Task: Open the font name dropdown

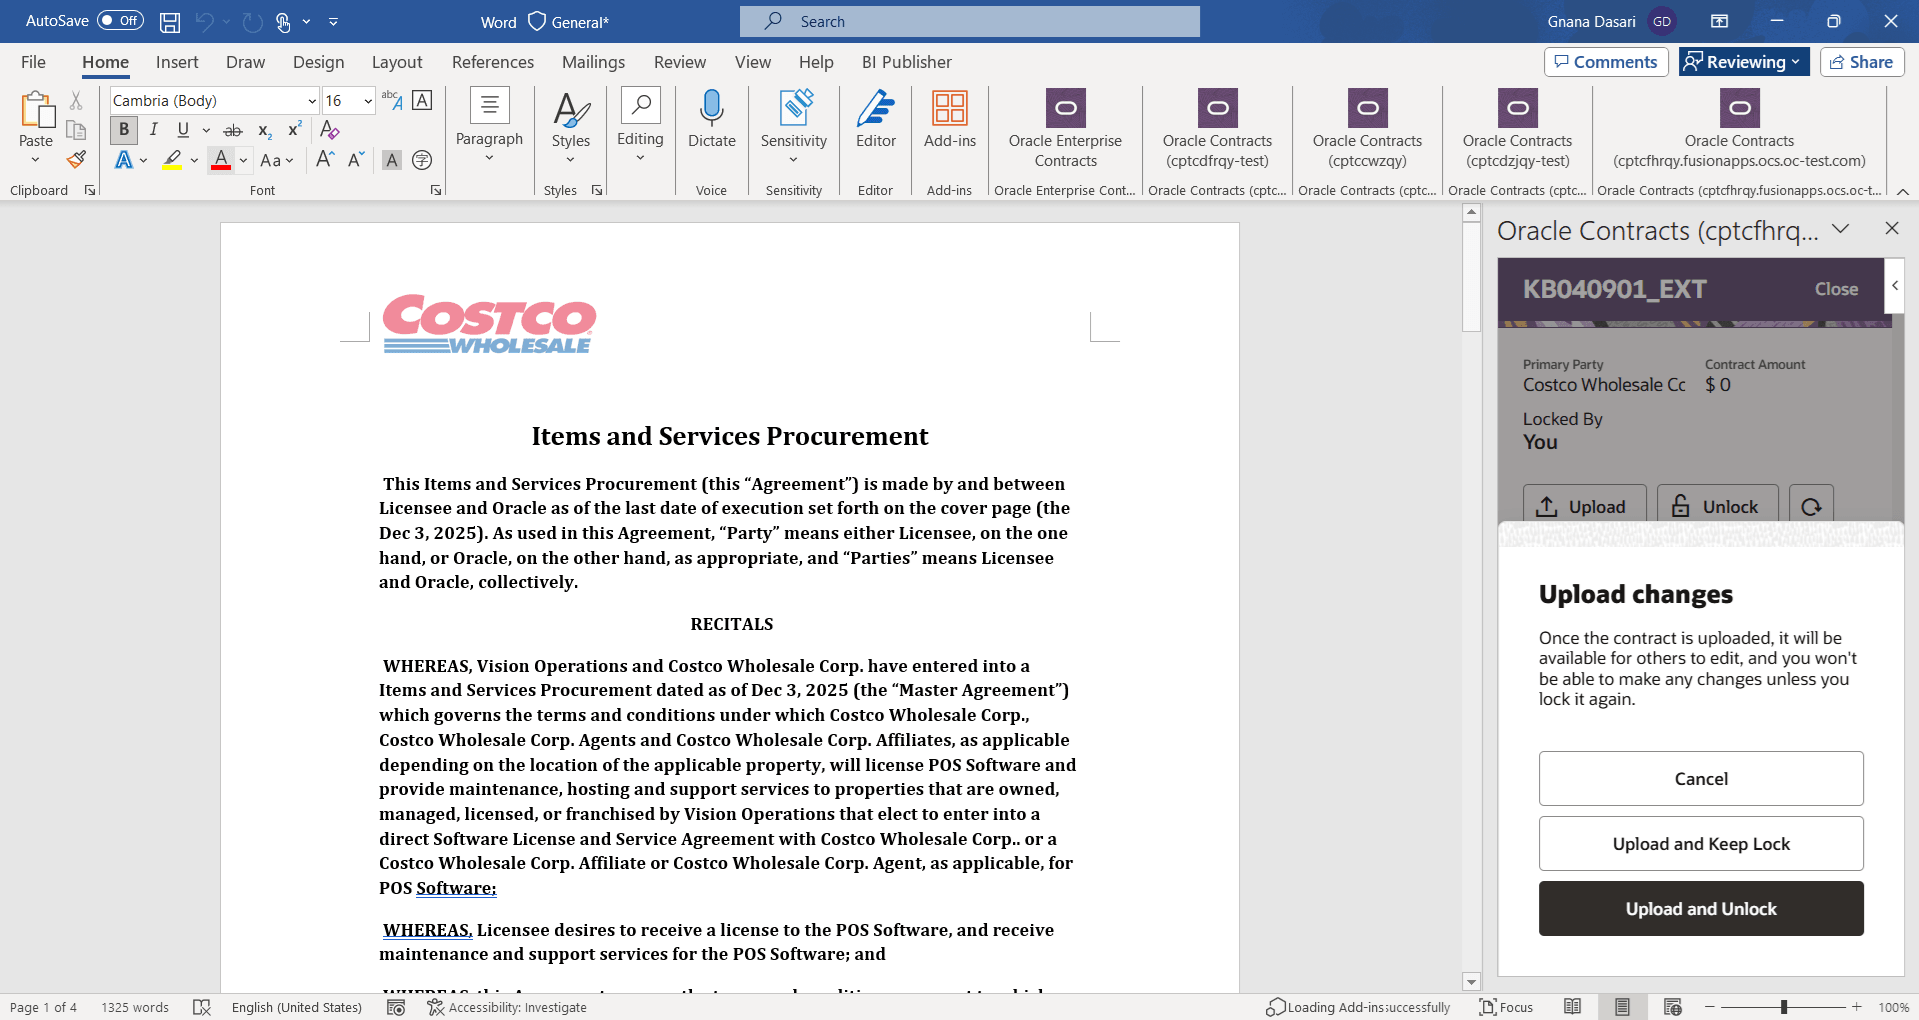Action: (x=312, y=101)
